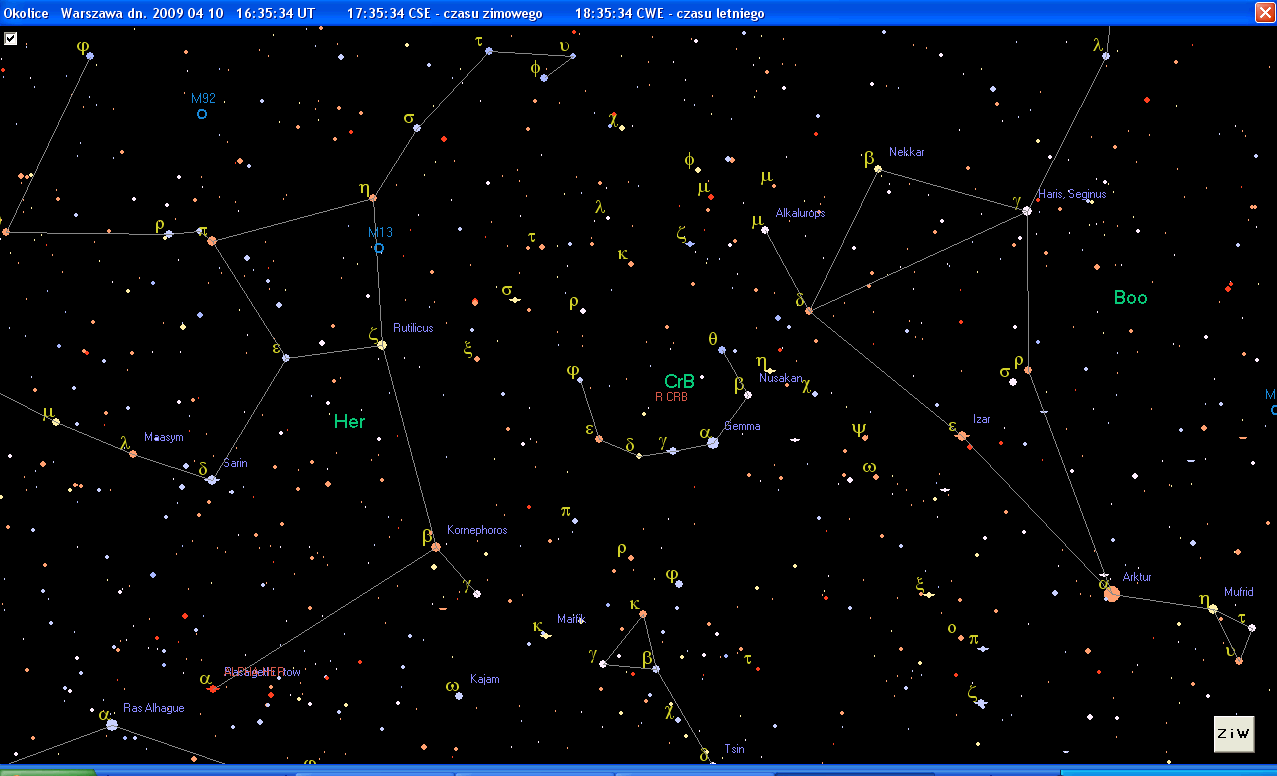Click the 'Boo' constellation label
Screen dimensions: 1277x776
point(1131,298)
